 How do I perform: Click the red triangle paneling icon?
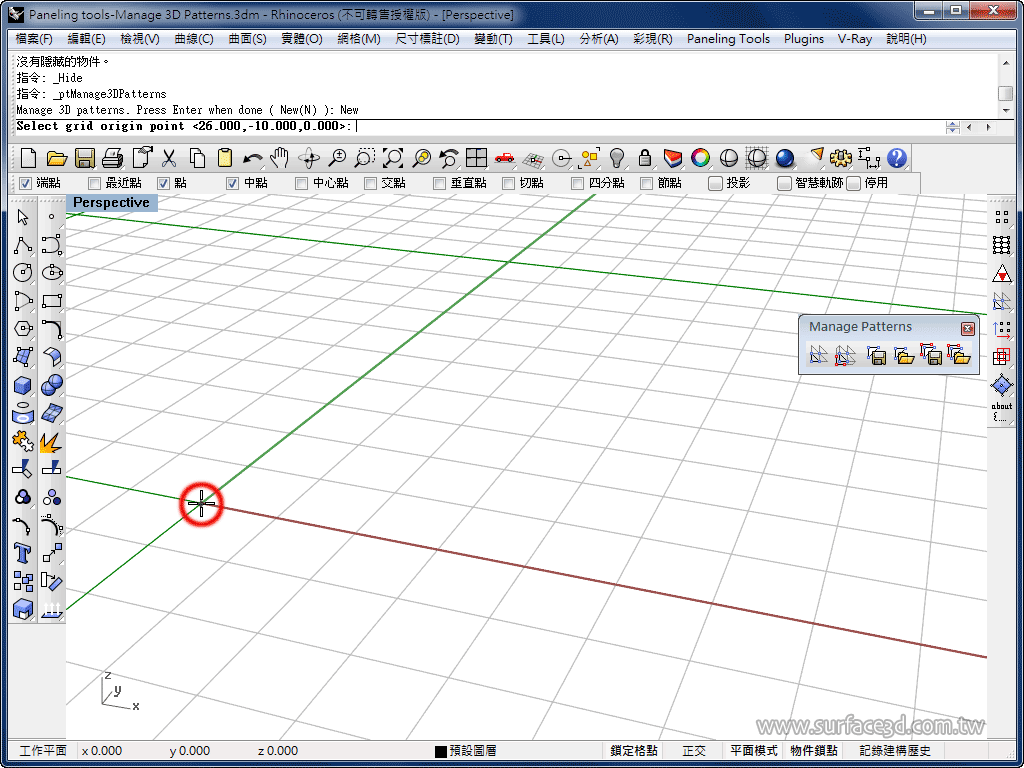1001,273
